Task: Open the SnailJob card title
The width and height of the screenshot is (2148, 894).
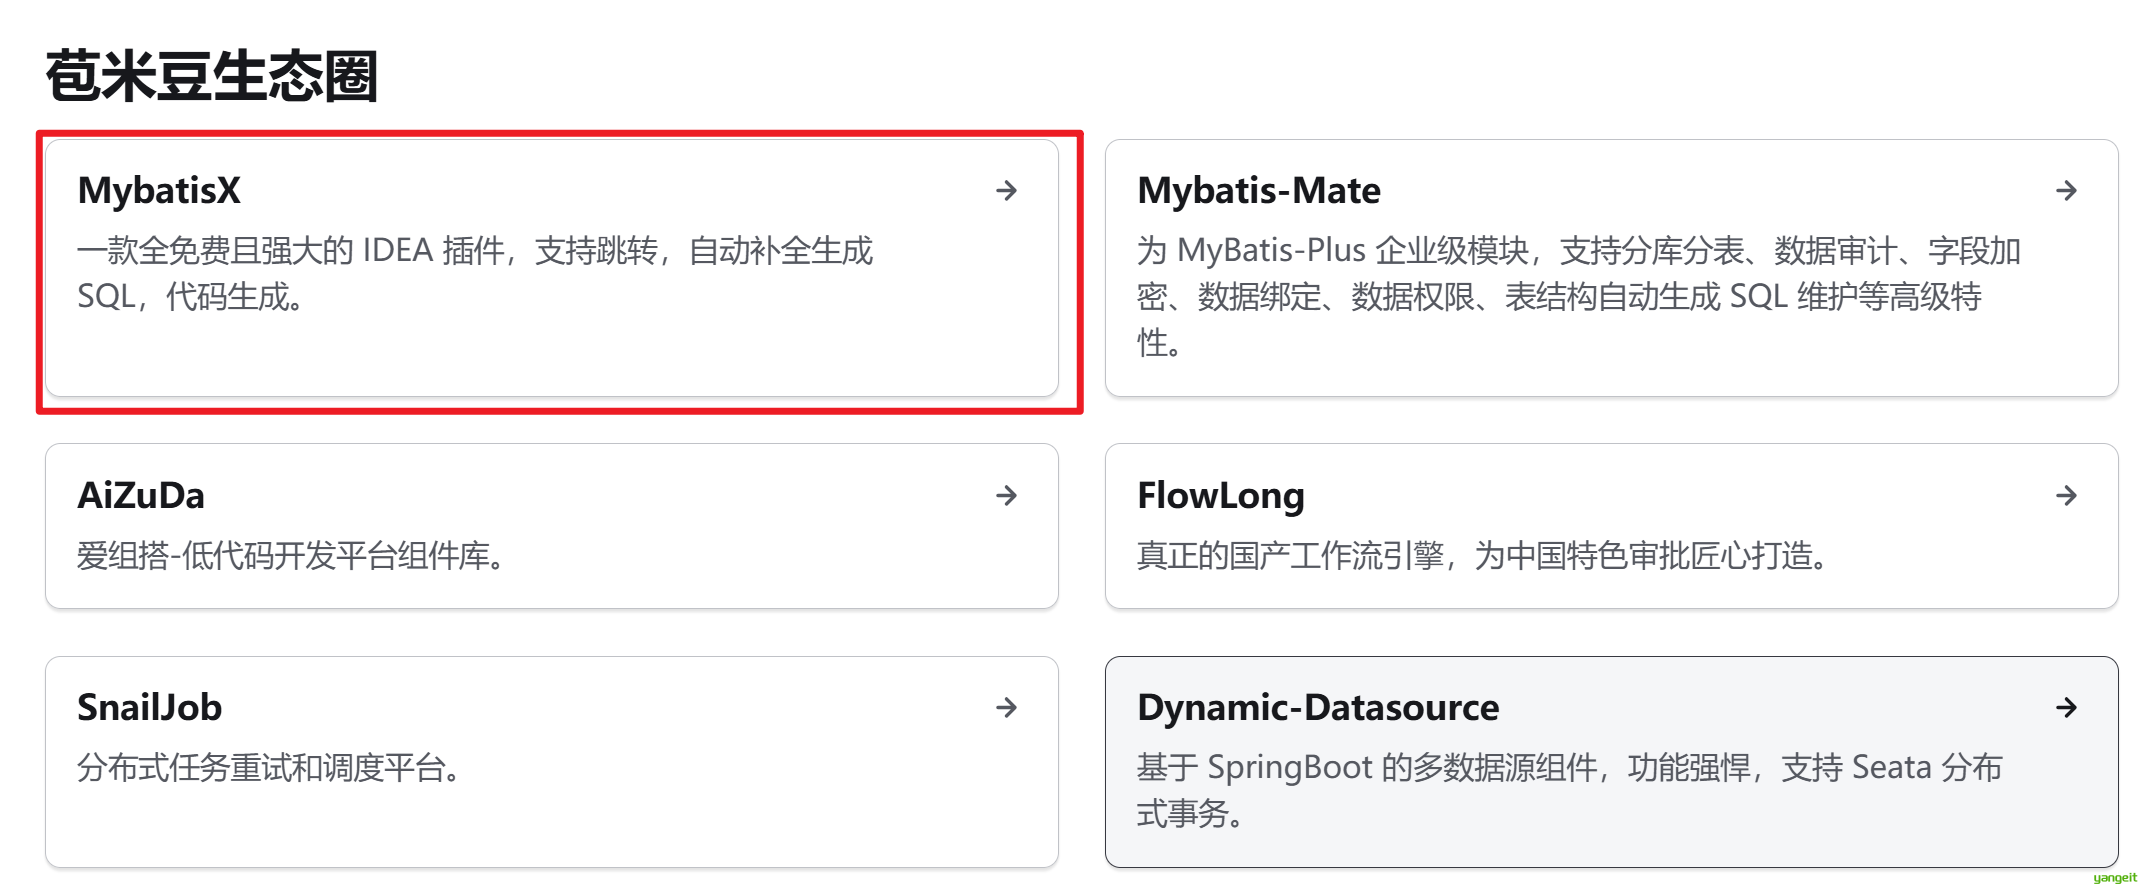Action: (150, 708)
